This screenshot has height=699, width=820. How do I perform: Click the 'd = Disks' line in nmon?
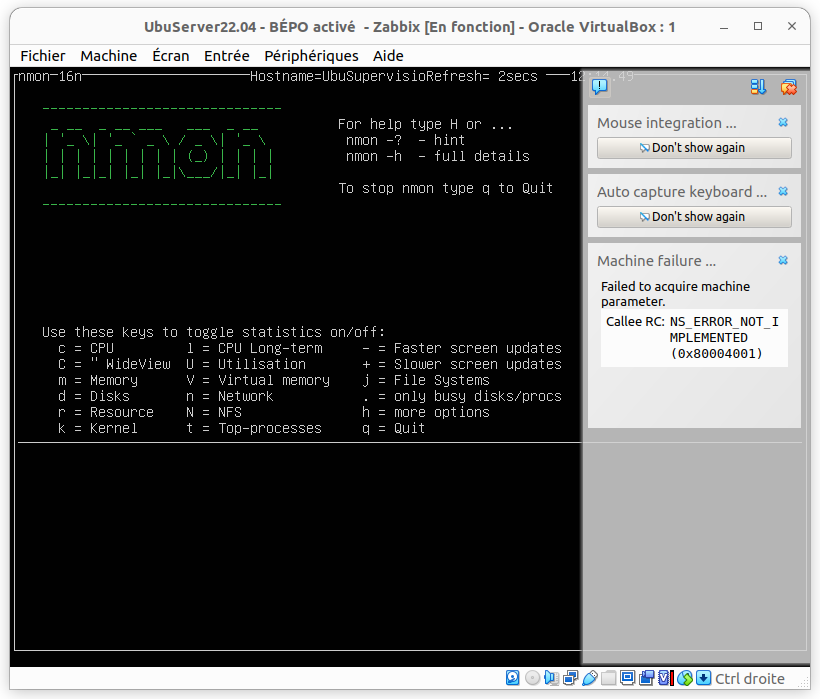tap(94, 396)
